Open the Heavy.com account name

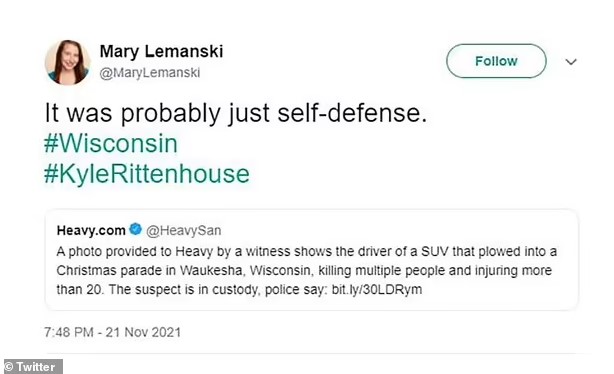[x=91, y=230]
